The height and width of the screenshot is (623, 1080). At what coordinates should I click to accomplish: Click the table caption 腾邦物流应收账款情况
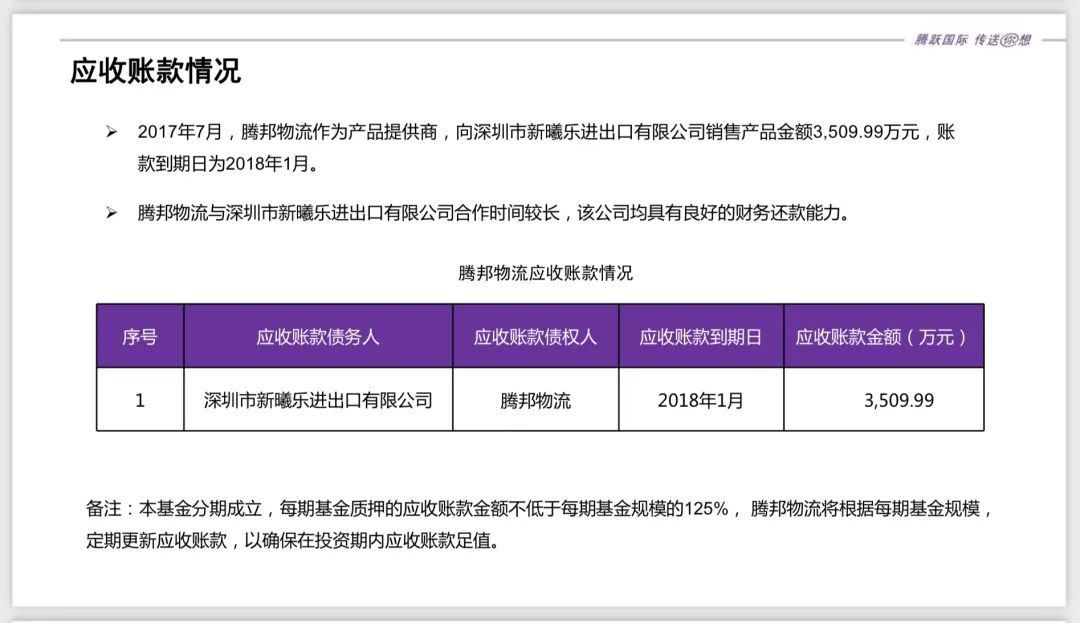coord(546,273)
